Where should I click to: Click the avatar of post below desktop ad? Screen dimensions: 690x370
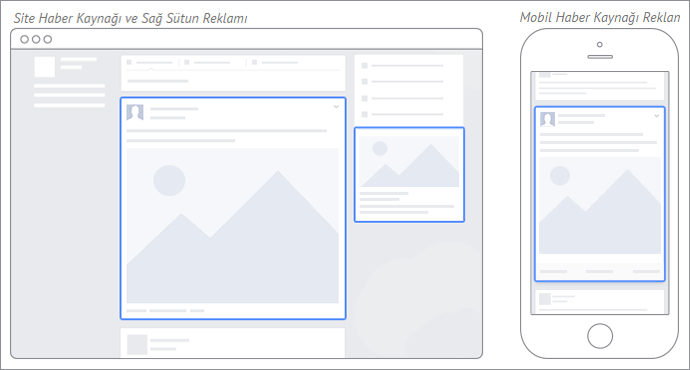137,344
